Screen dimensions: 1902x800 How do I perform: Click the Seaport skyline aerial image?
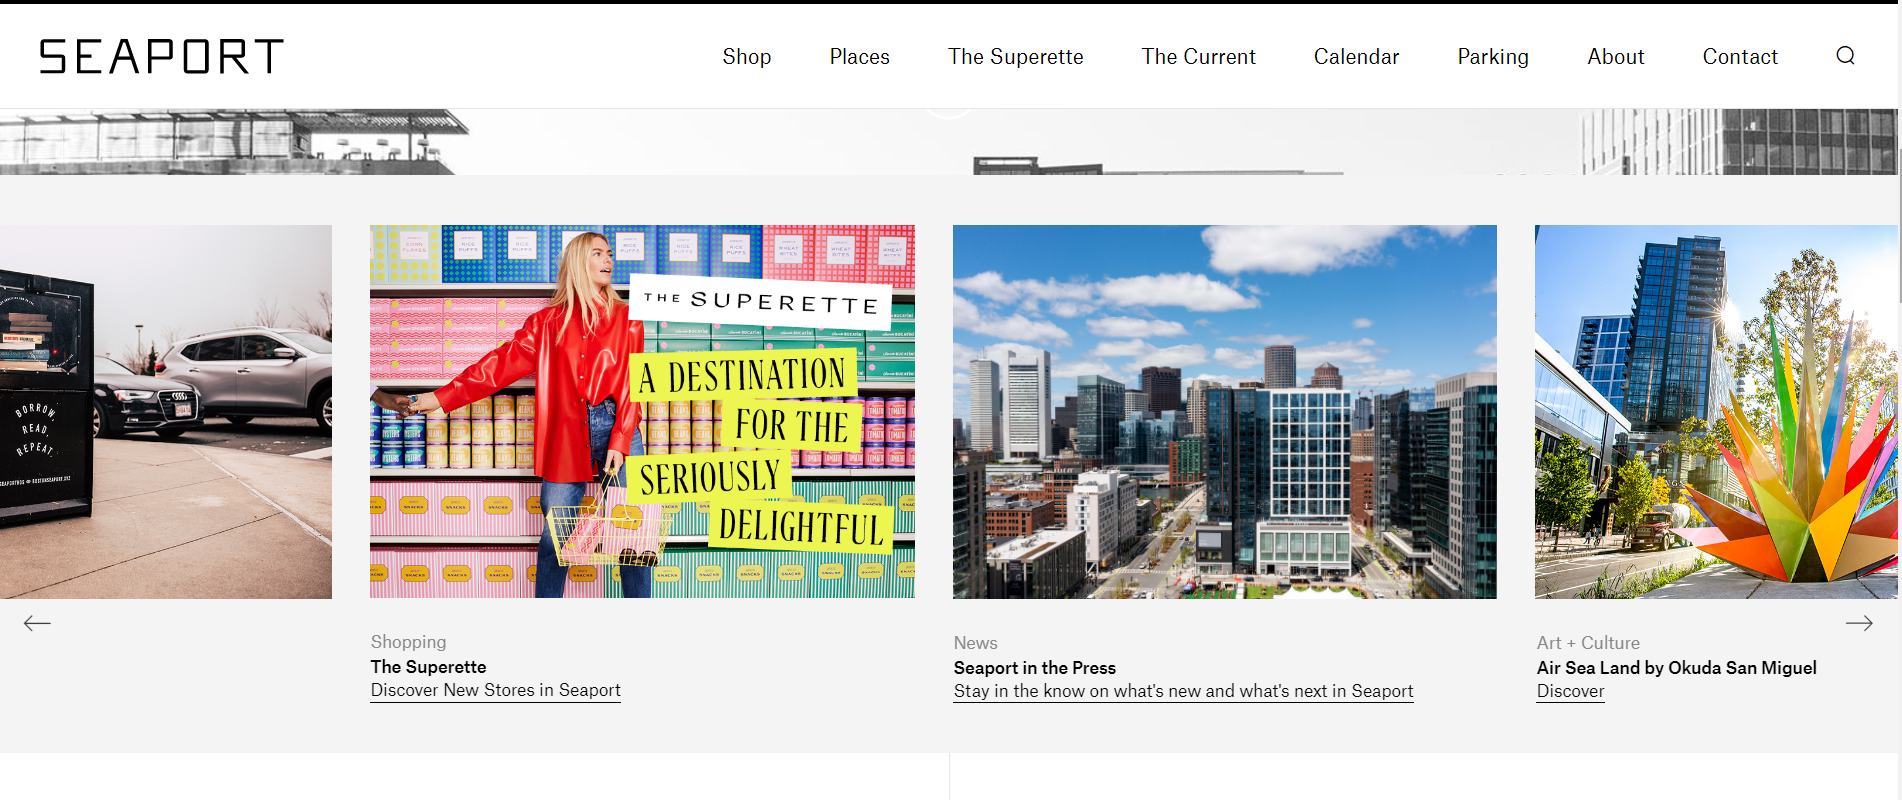point(1225,412)
